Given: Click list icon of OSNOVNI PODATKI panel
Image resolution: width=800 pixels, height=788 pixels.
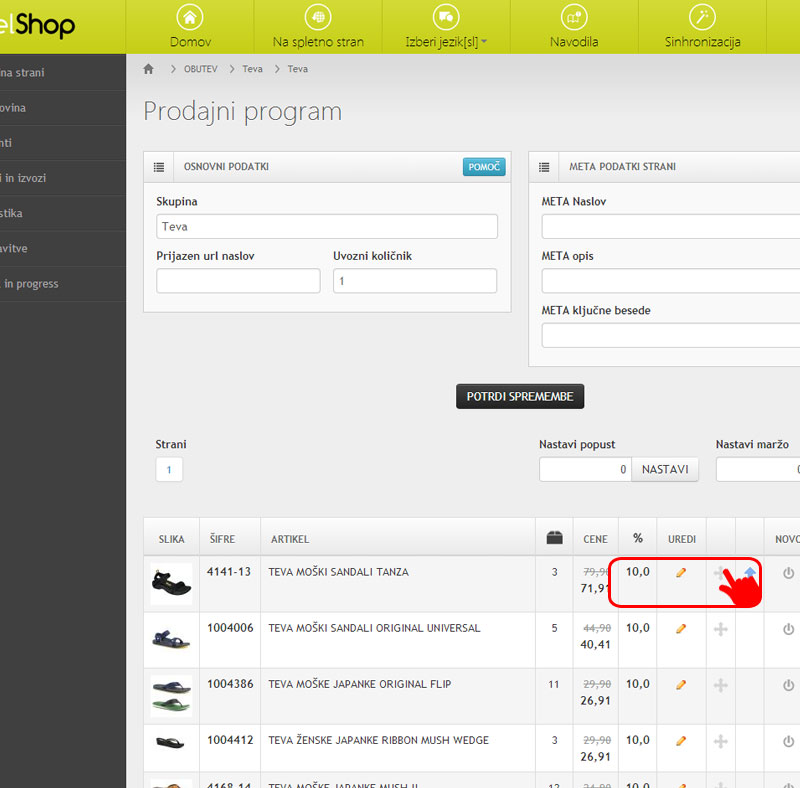Looking at the screenshot, I should coord(159,167).
